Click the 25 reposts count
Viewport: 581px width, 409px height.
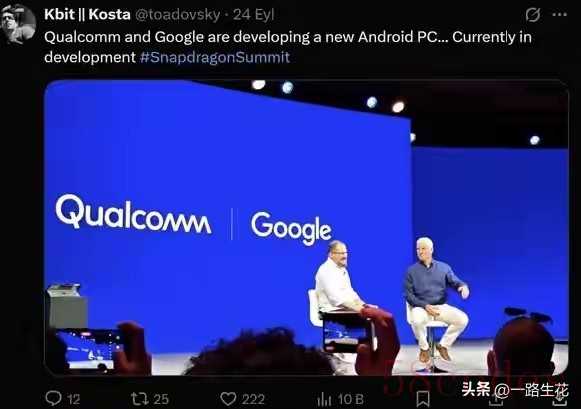coord(161,399)
